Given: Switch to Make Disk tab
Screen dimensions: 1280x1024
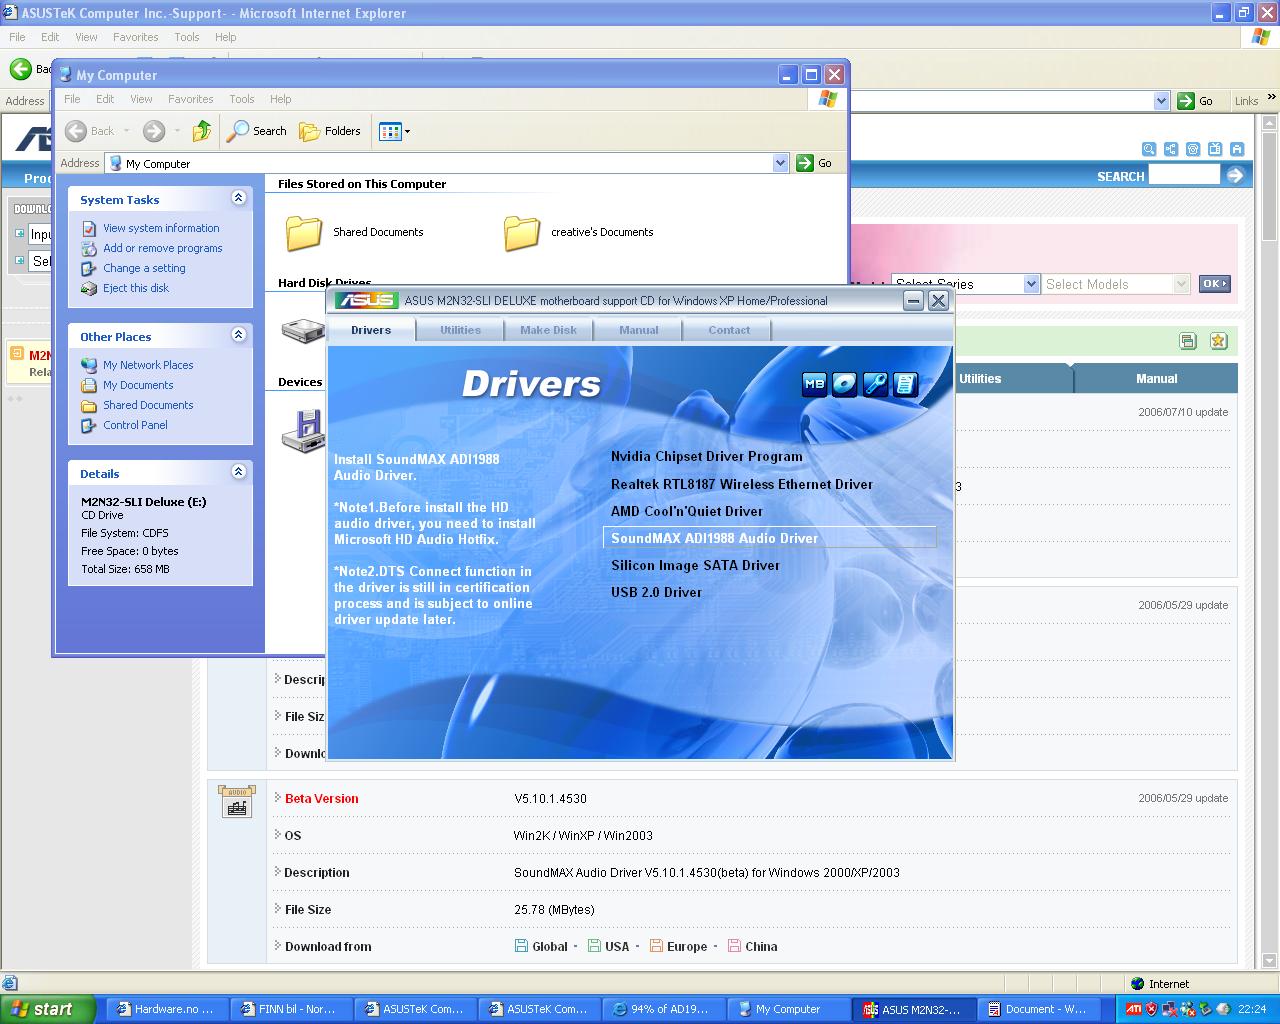Looking at the screenshot, I should click(x=548, y=330).
